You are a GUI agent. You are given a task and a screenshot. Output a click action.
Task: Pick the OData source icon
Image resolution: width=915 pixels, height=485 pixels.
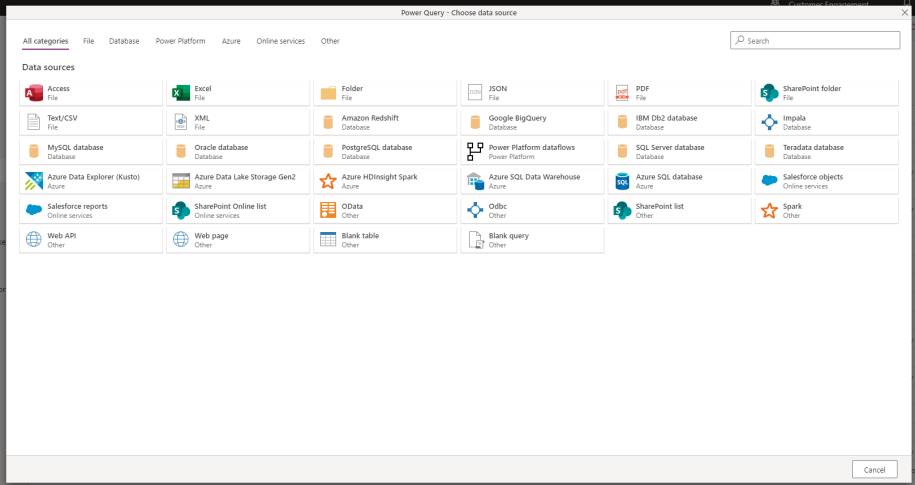(328, 210)
